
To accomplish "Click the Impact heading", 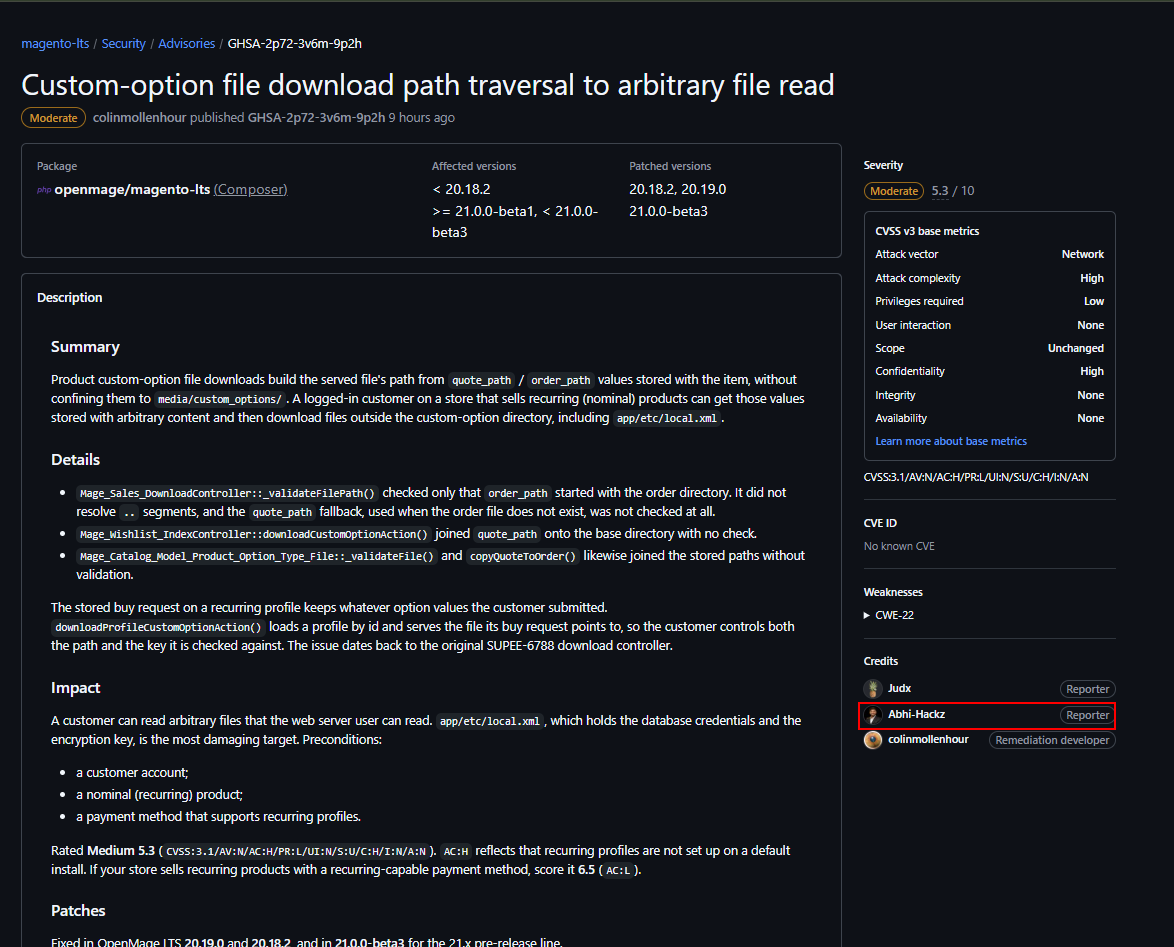I will point(75,688).
